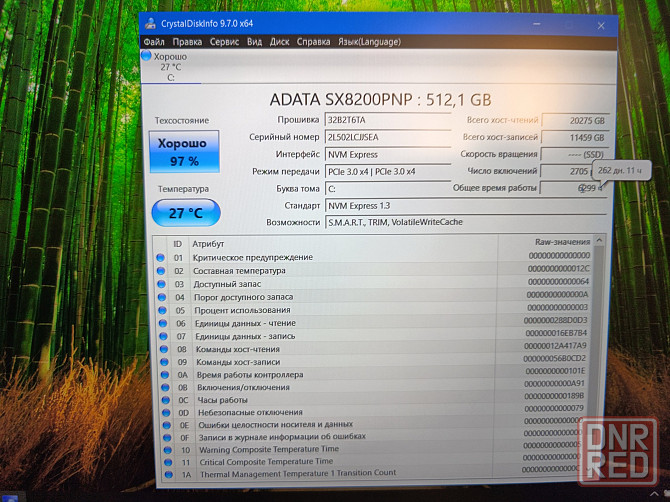Click status icon of Warning Composite Temperature Time row
670x502 pixels.
point(168,450)
